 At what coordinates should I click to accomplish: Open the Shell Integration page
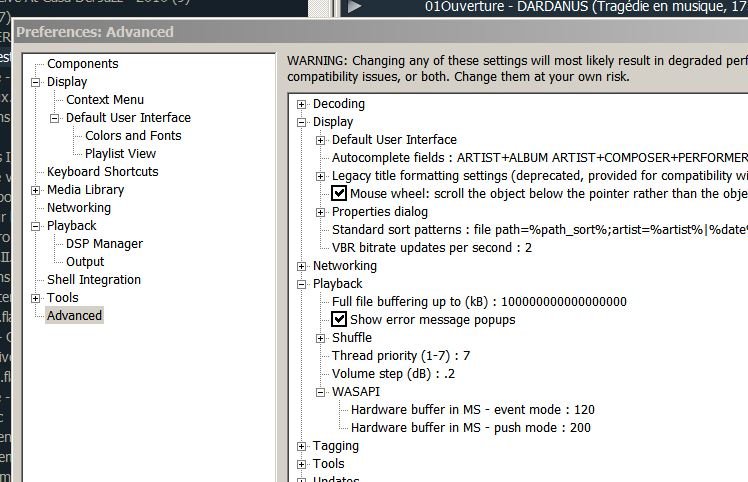tap(94, 280)
